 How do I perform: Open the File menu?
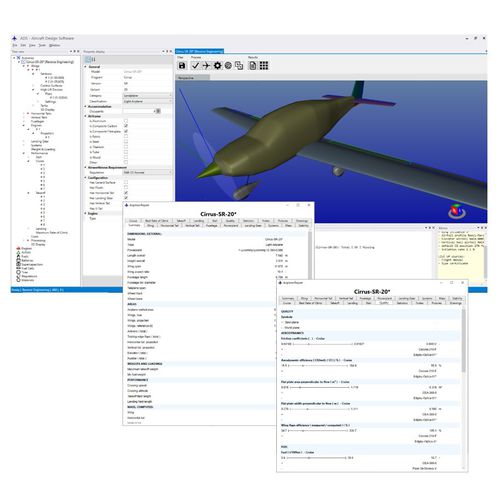[x=15, y=45]
